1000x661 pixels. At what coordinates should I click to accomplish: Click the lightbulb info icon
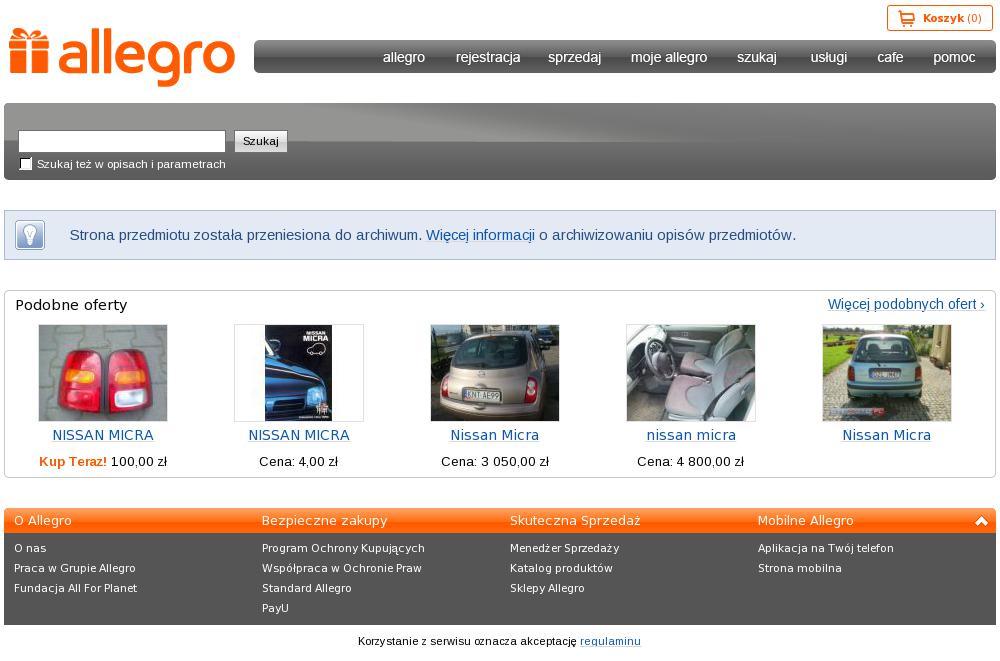30,235
